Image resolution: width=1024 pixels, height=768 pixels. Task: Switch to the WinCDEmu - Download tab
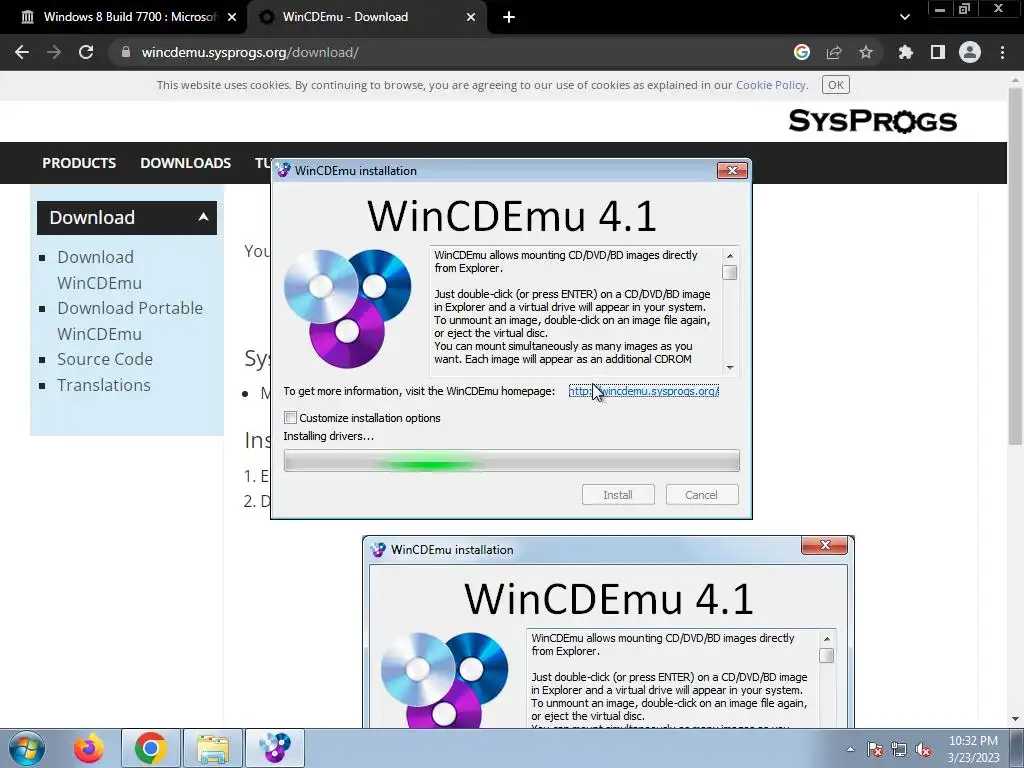(366, 17)
